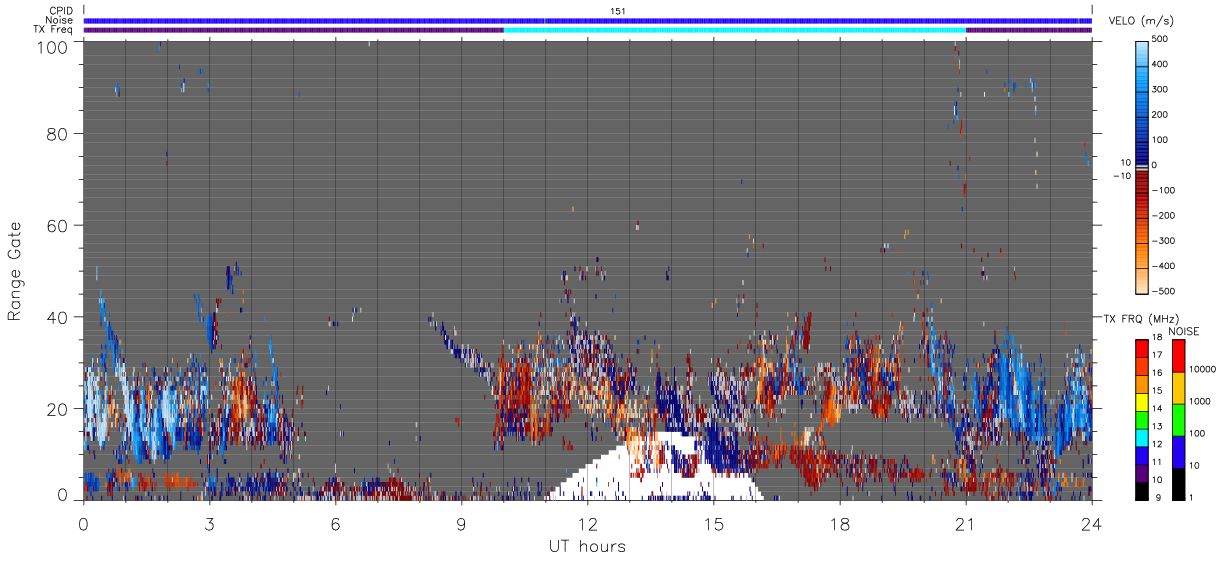Select the 9 label on the TX FRQ legend

[x=1157, y=497]
